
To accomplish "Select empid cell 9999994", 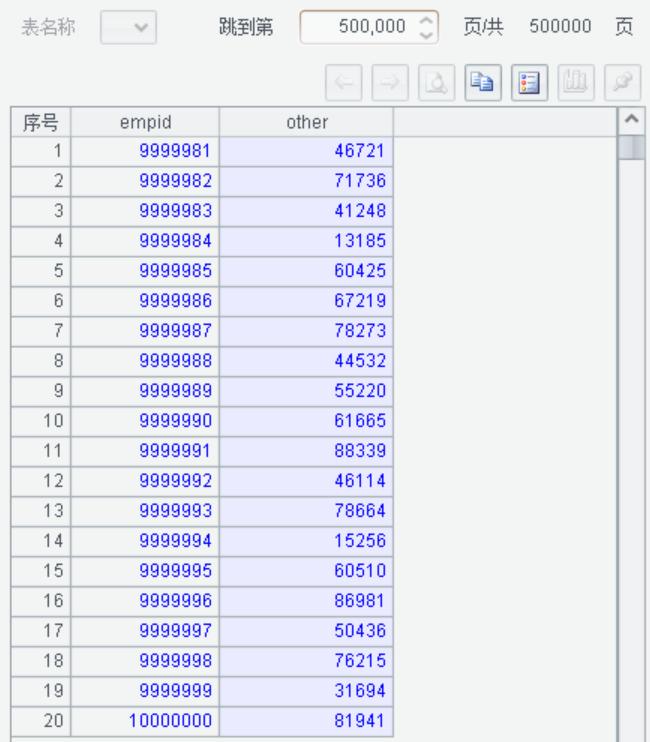I will (145, 541).
